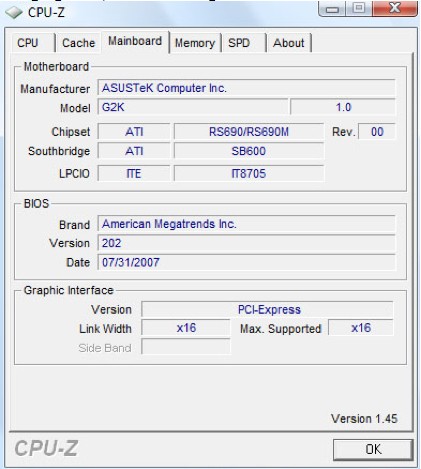
Task: Close the CPU-Z window
Action: [x=395, y=9]
